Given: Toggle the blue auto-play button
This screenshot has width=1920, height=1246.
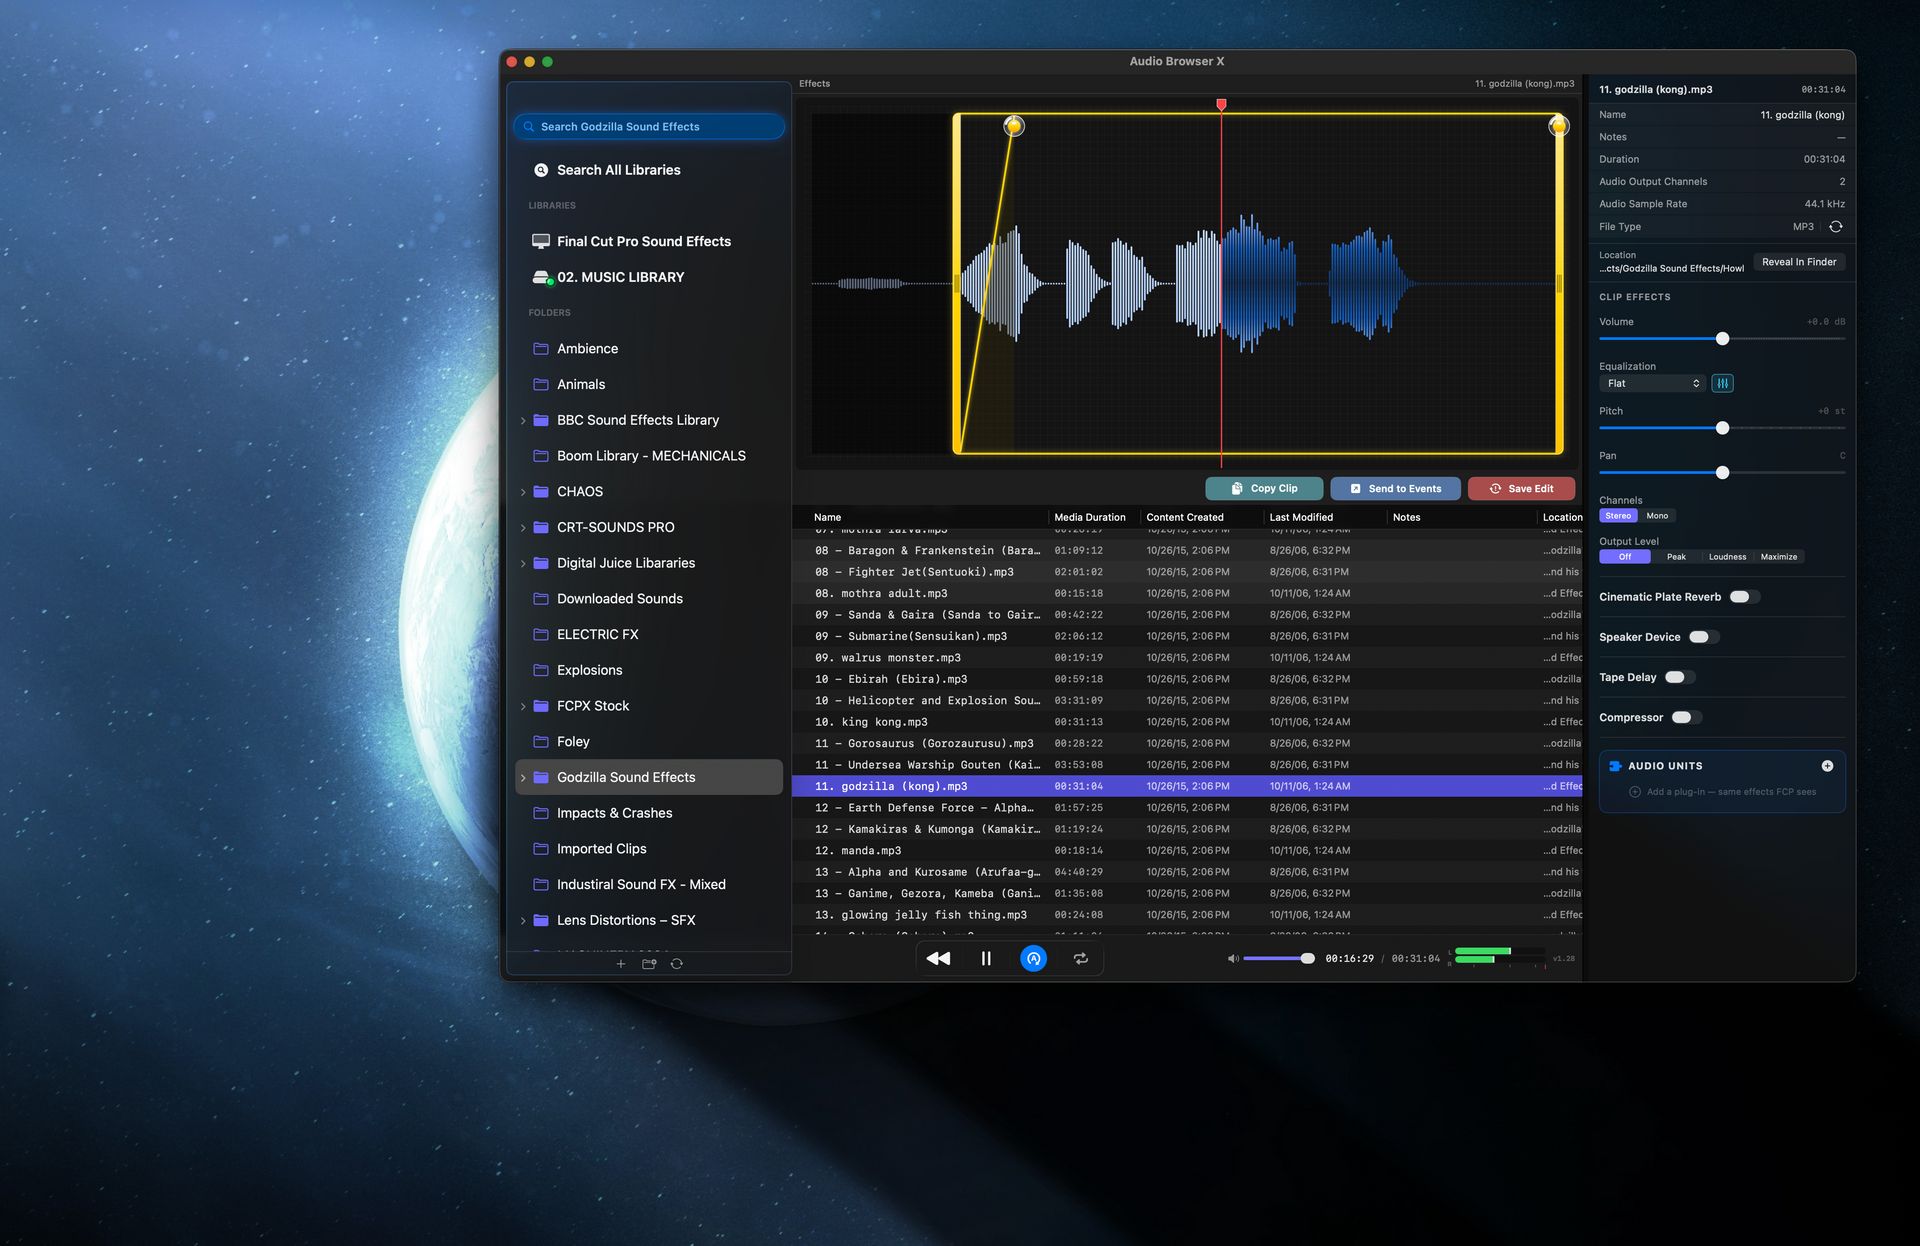Looking at the screenshot, I should point(1033,958).
